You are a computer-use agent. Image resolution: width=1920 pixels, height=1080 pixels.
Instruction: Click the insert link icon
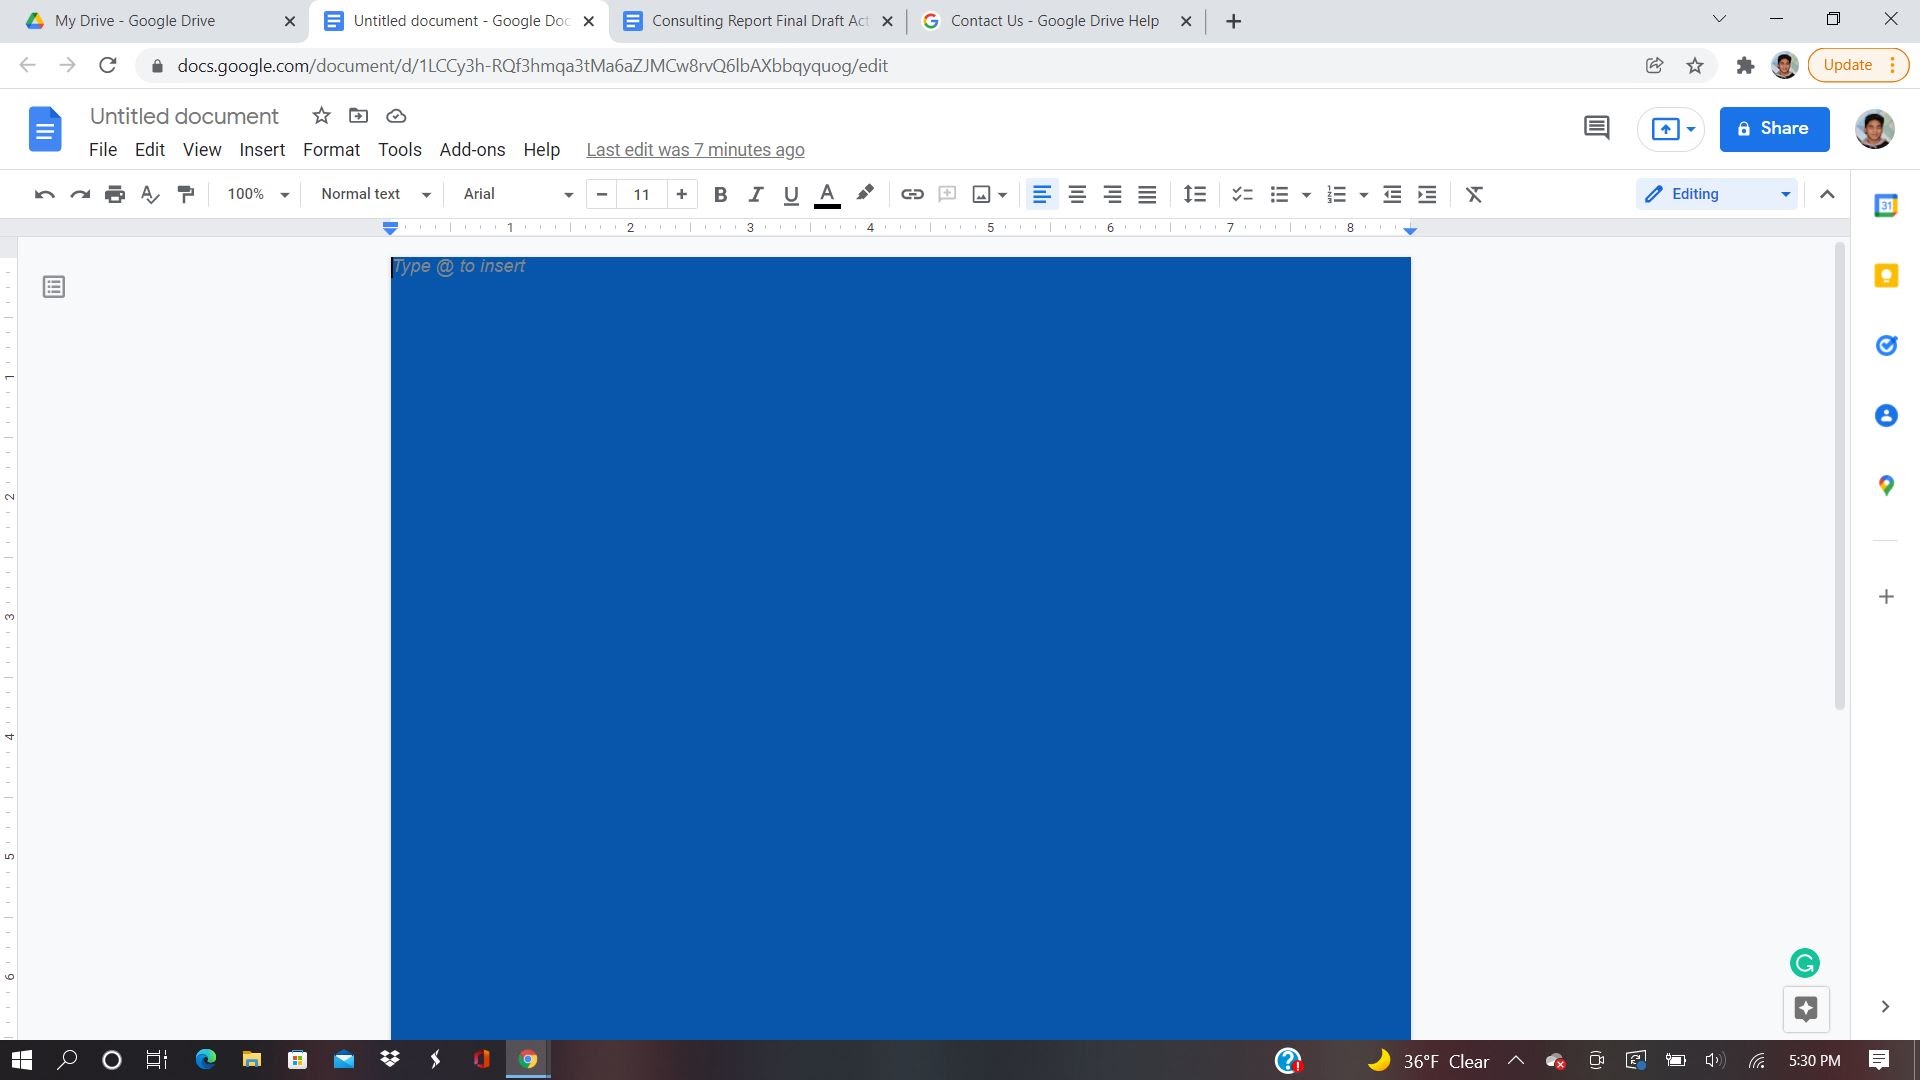point(913,194)
